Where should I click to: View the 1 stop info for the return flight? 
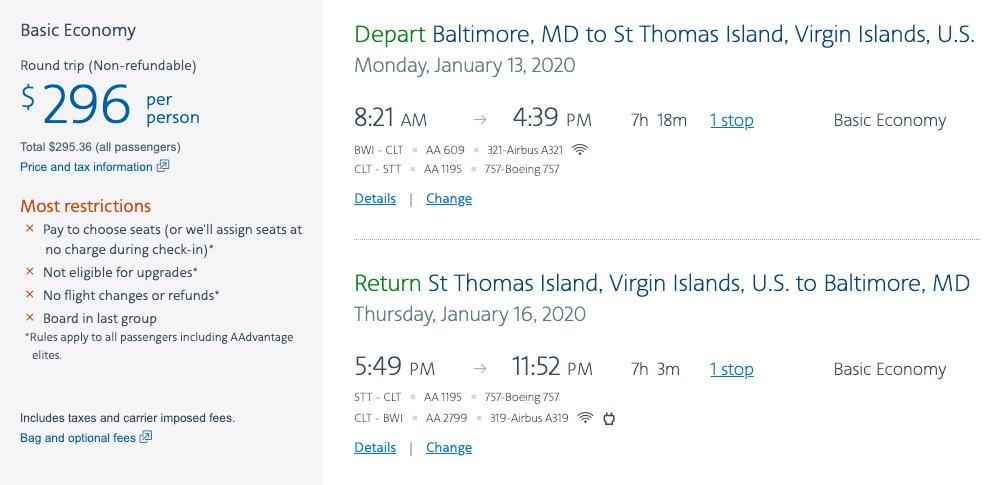point(732,369)
